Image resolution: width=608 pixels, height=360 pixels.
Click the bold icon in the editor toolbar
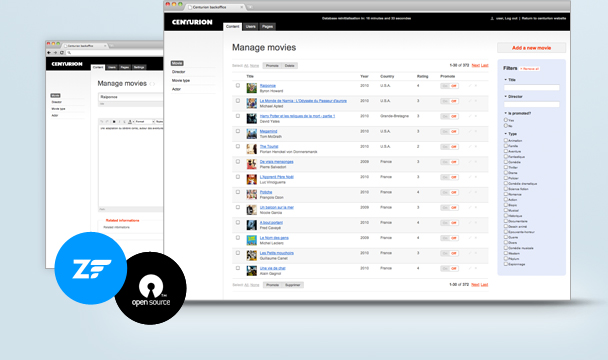point(114,122)
